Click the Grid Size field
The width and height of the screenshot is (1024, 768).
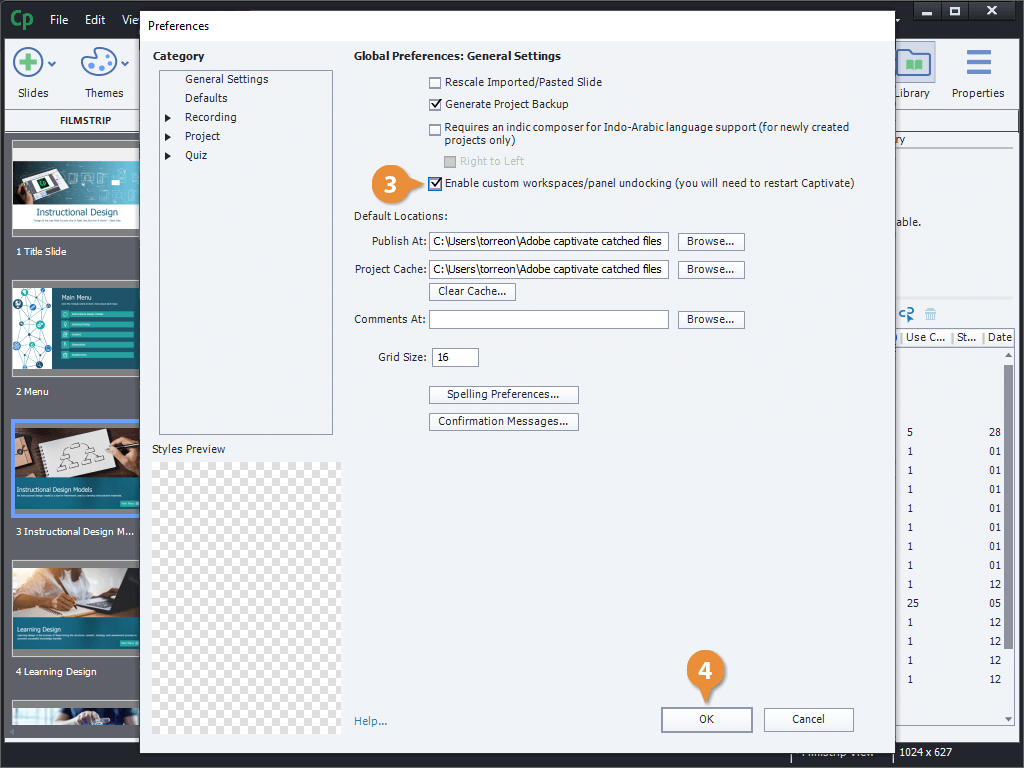(x=455, y=358)
